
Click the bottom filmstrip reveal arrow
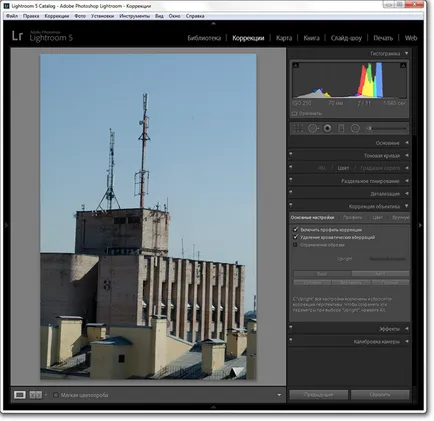click(x=214, y=407)
